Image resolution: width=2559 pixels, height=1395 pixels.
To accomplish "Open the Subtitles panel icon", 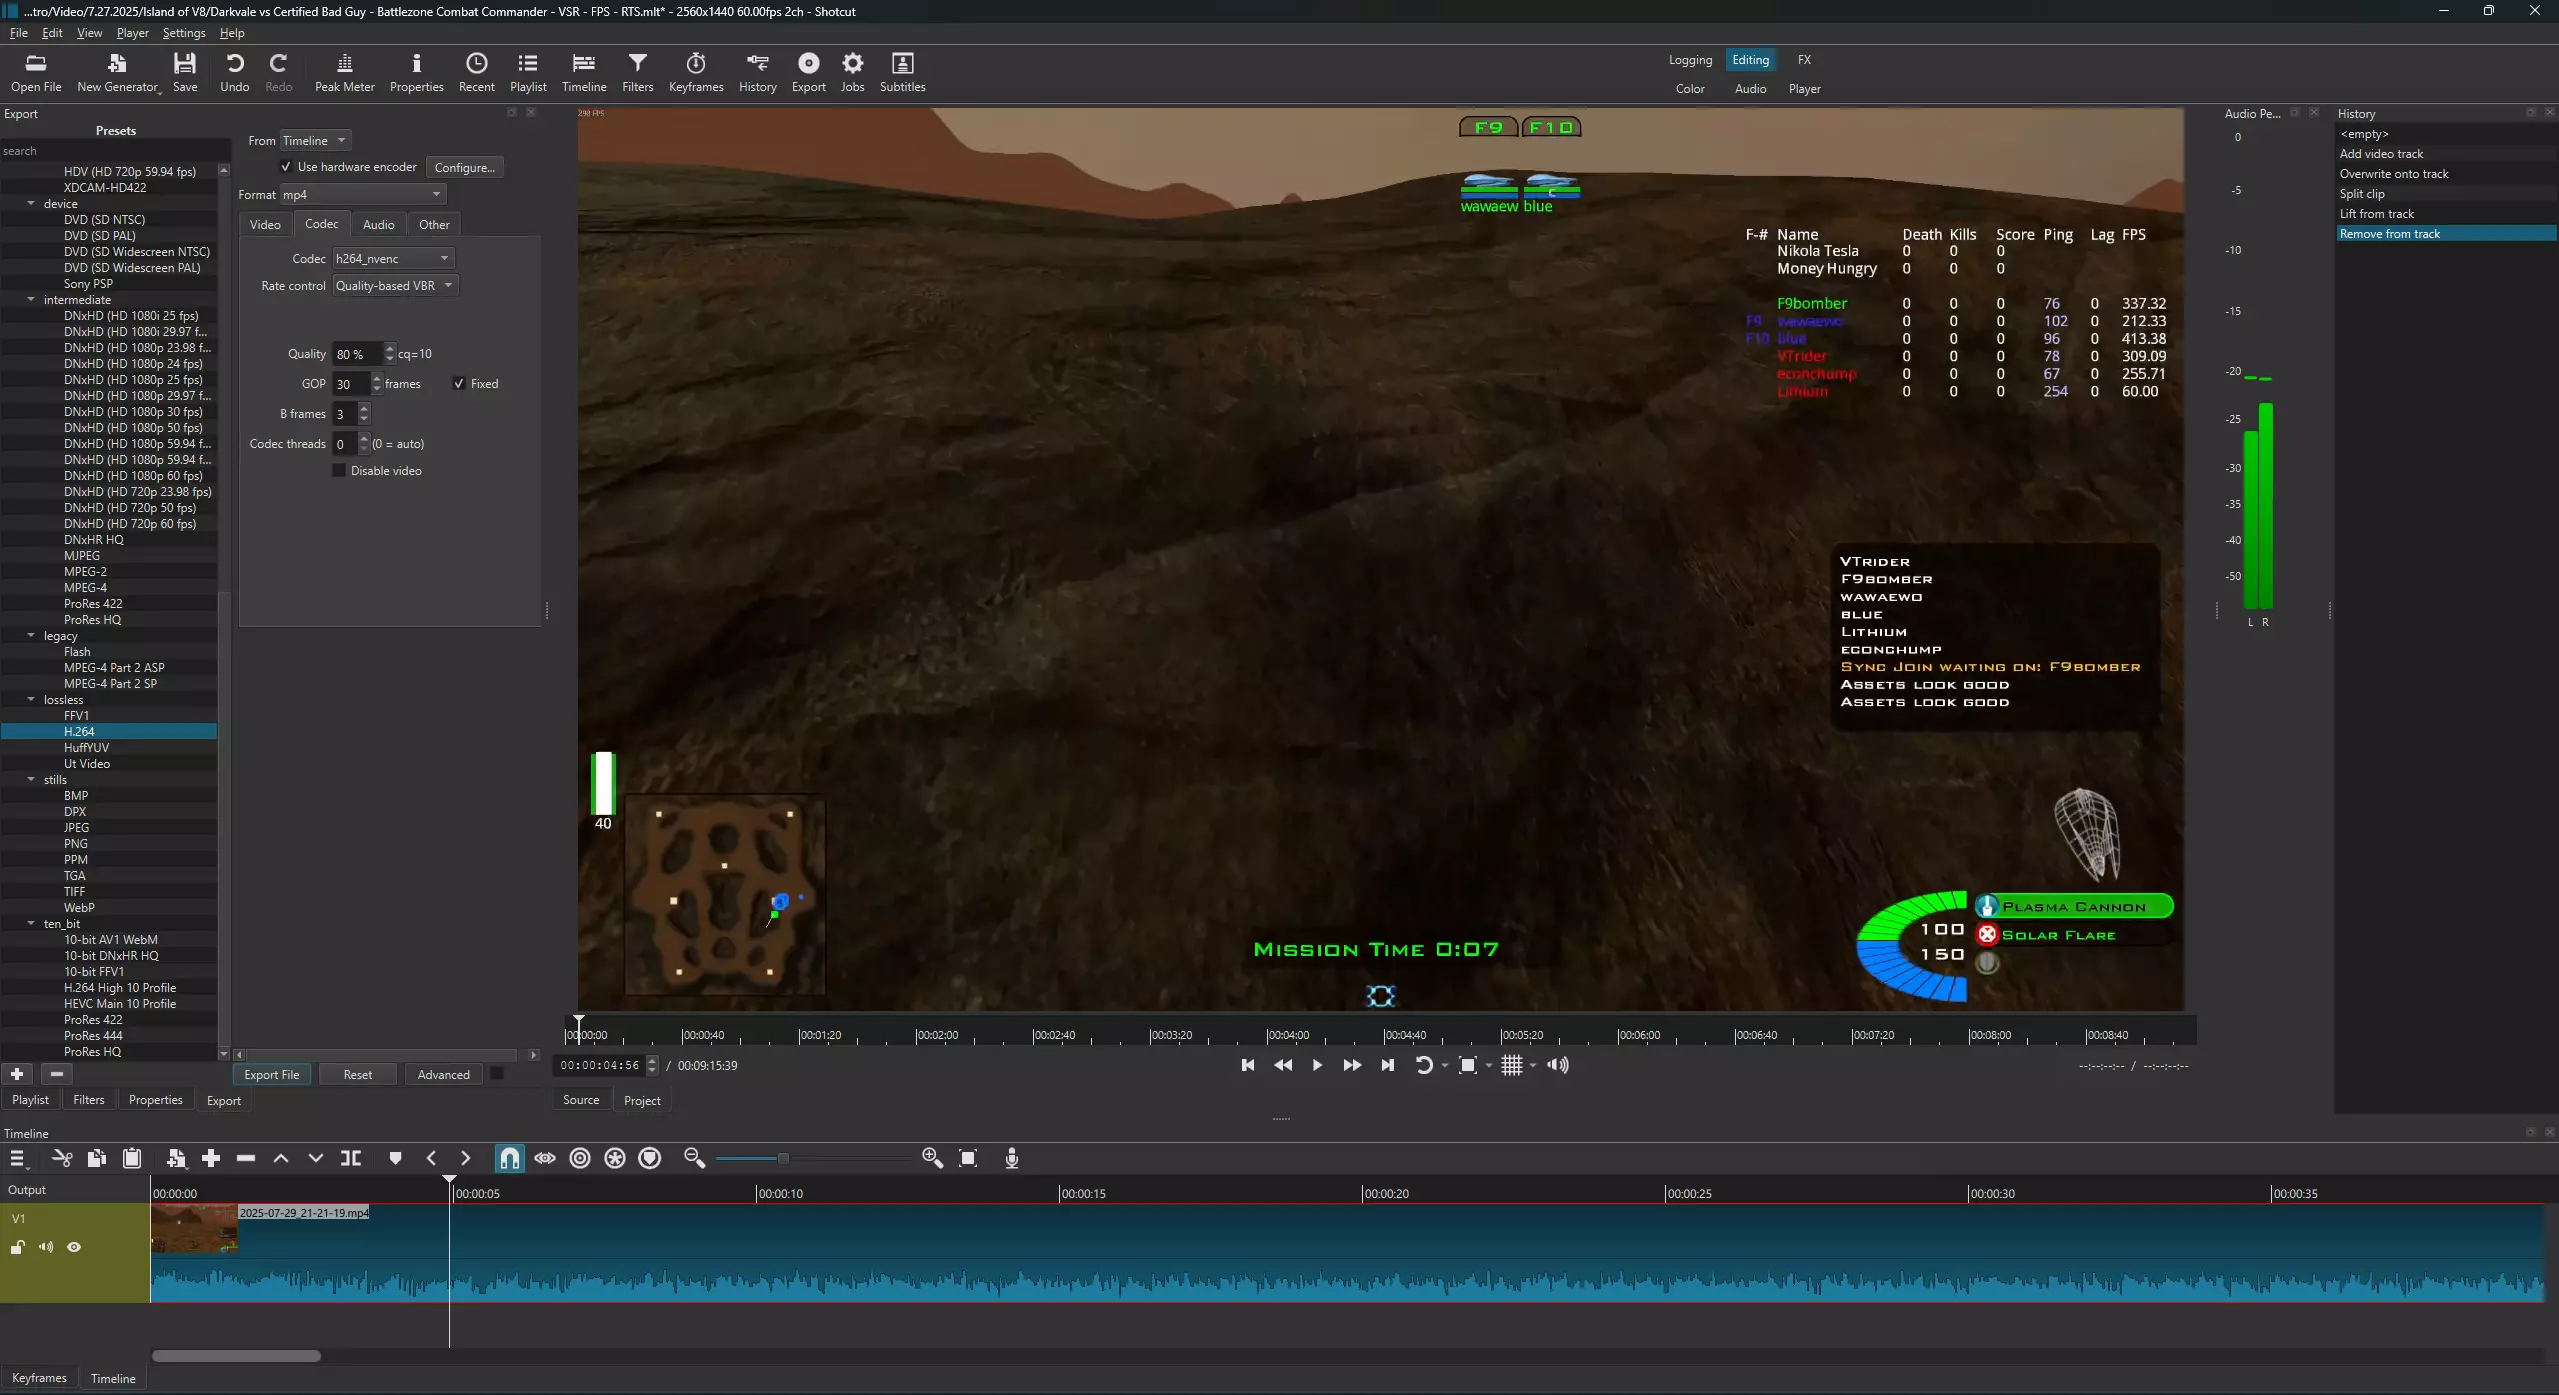I will (x=902, y=72).
